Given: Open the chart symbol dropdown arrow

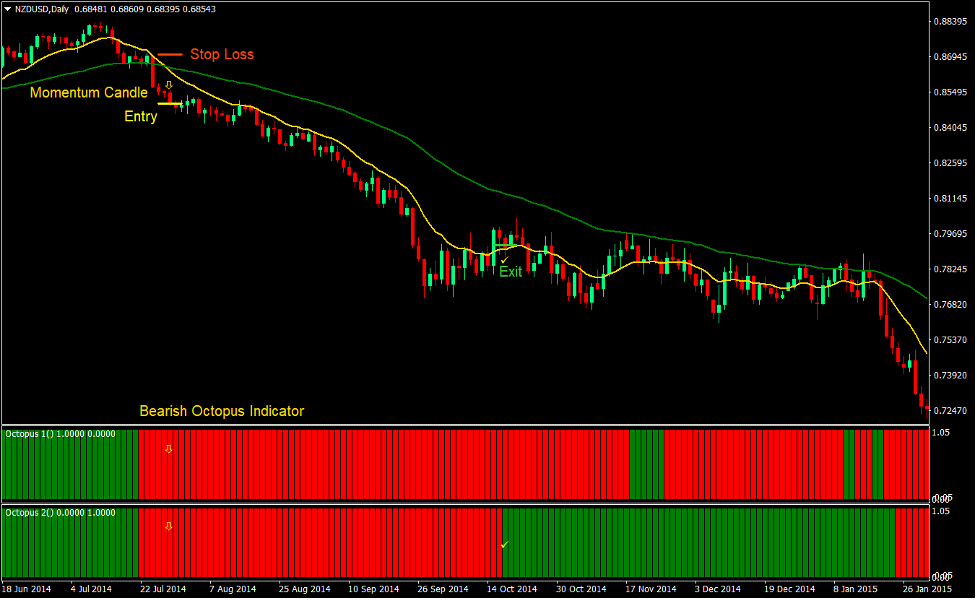Looking at the screenshot, I should click(8, 8).
